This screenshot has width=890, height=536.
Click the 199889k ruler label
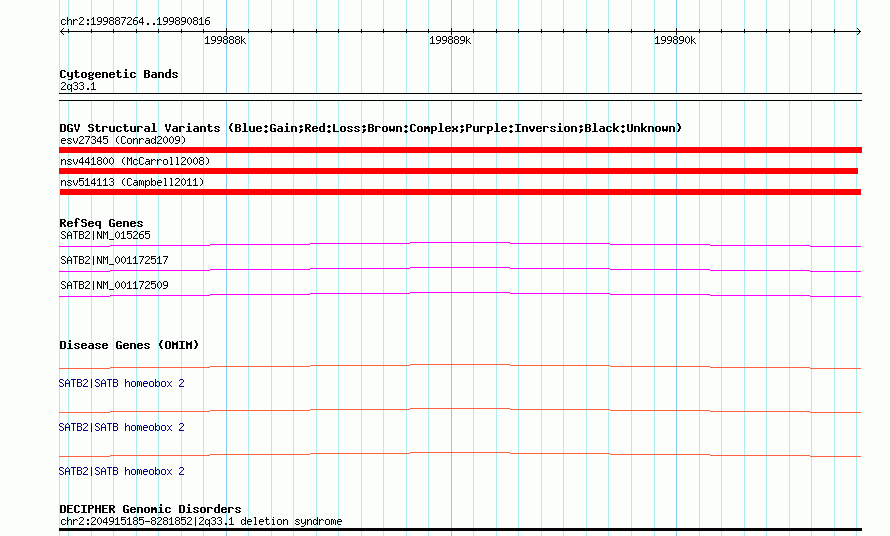(x=450, y=40)
